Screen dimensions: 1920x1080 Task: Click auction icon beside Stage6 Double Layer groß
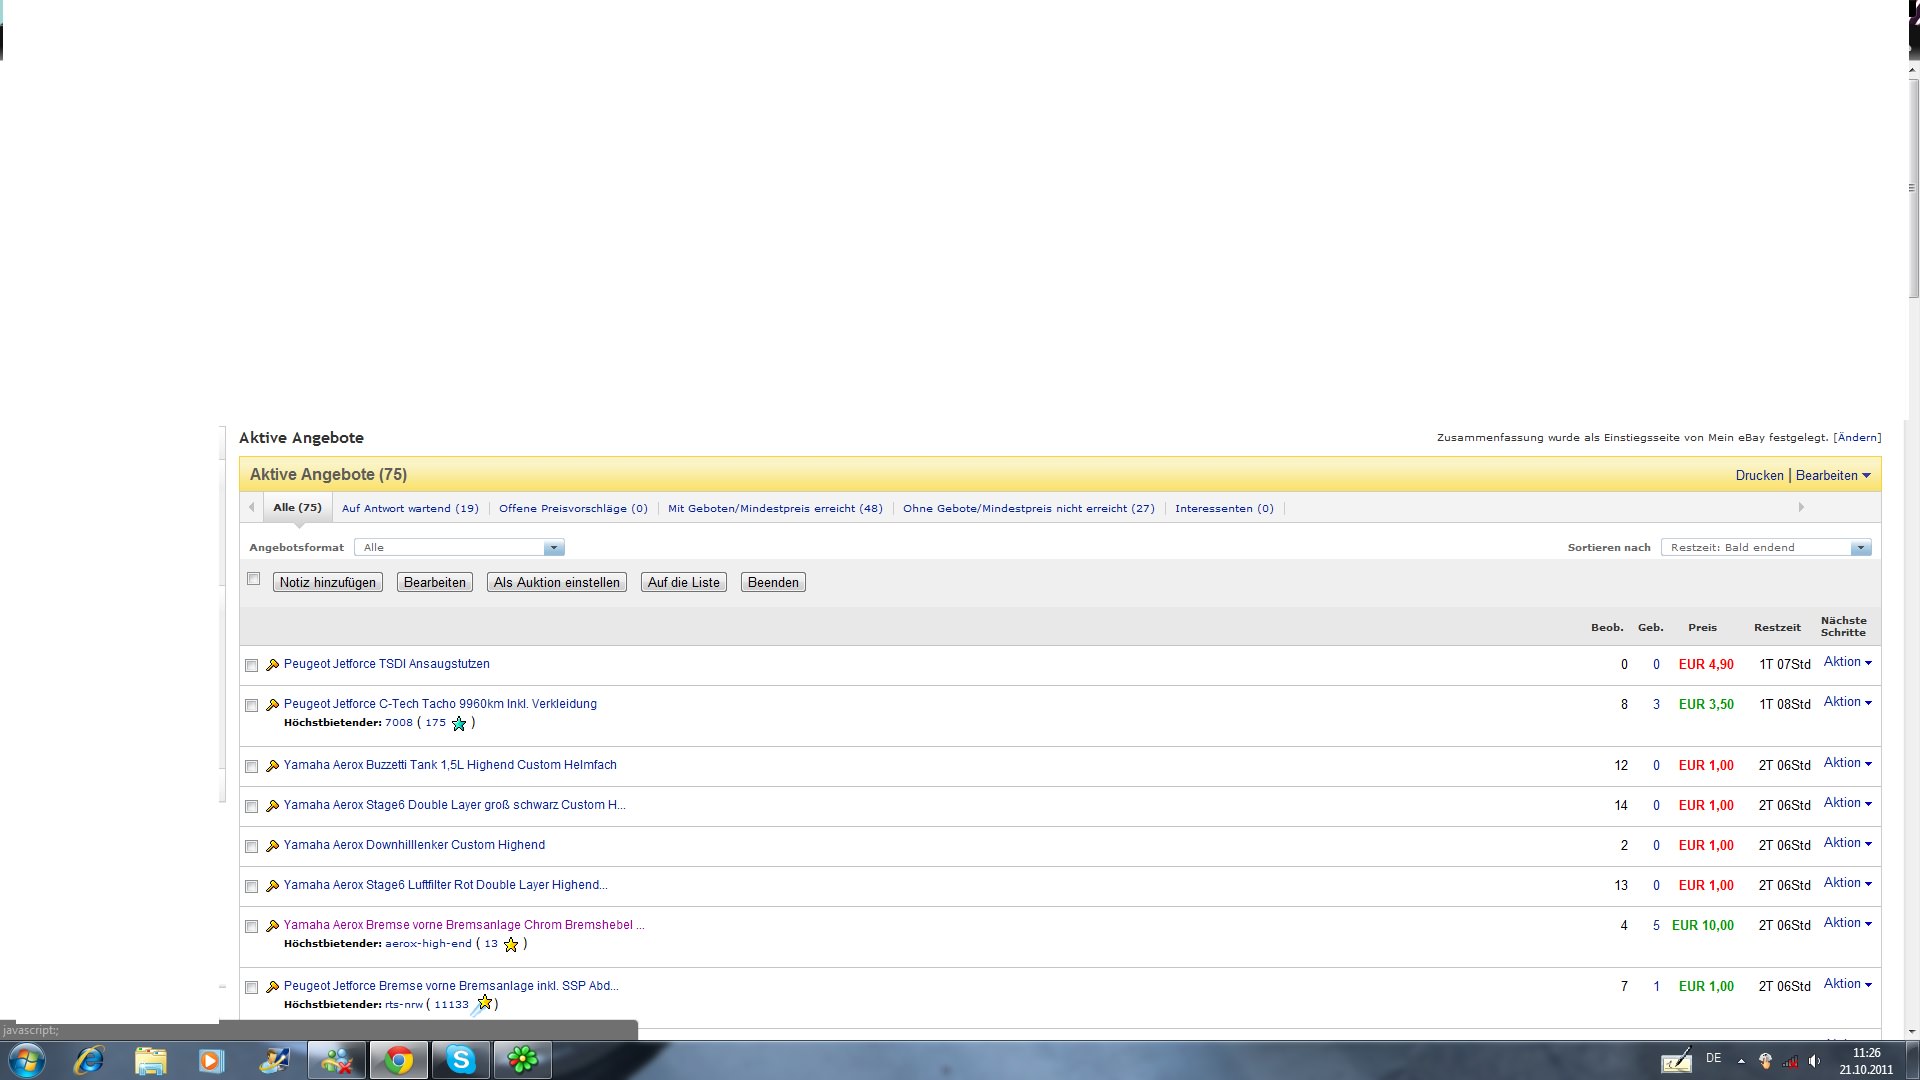(x=272, y=806)
